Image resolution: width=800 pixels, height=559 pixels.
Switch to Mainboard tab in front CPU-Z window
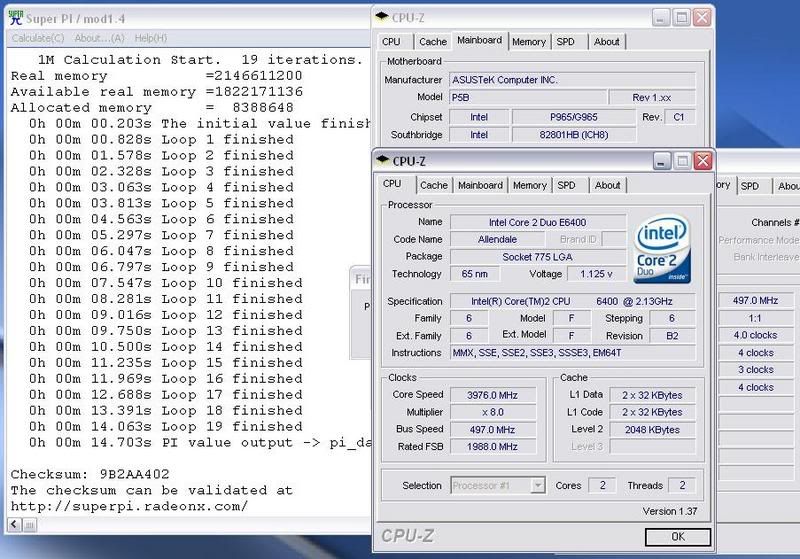480,185
